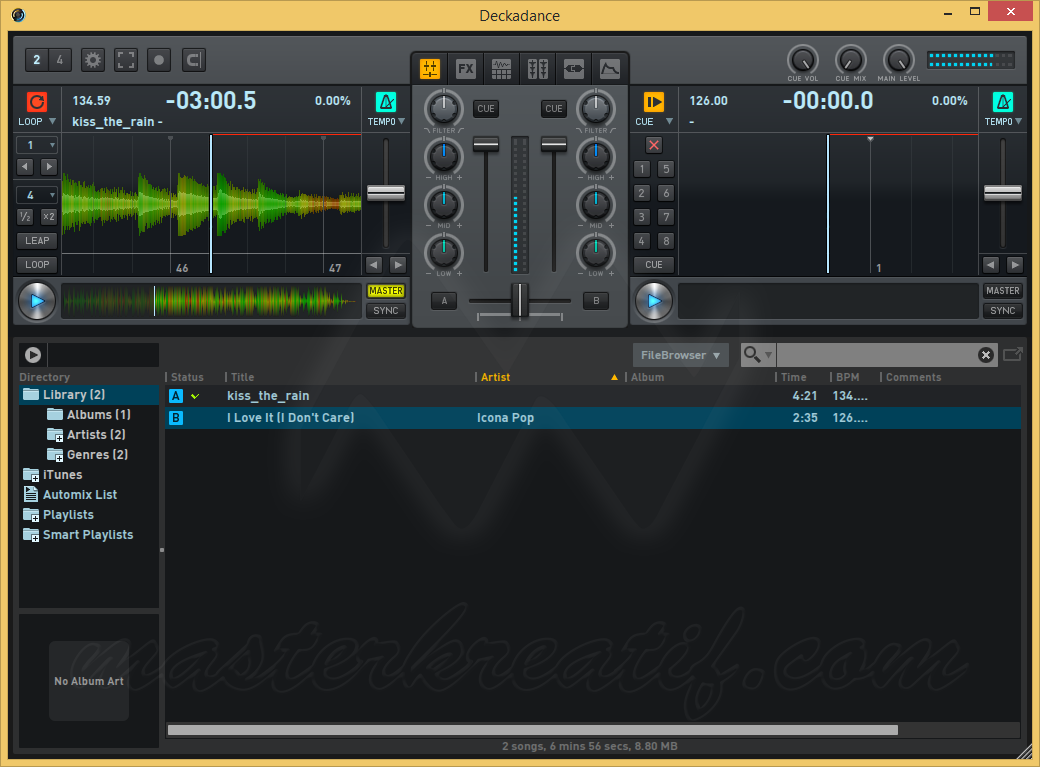The image size is (1040, 767).
Task: Open the sampler grid panel icon
Action: pyautogui.click(x=501, y=68)
